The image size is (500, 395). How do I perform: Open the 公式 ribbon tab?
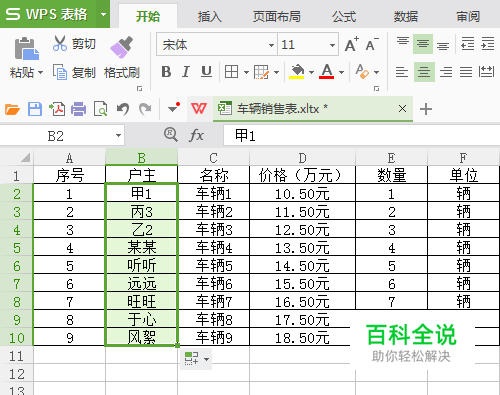pyautogui.click(x=344, y=16)
